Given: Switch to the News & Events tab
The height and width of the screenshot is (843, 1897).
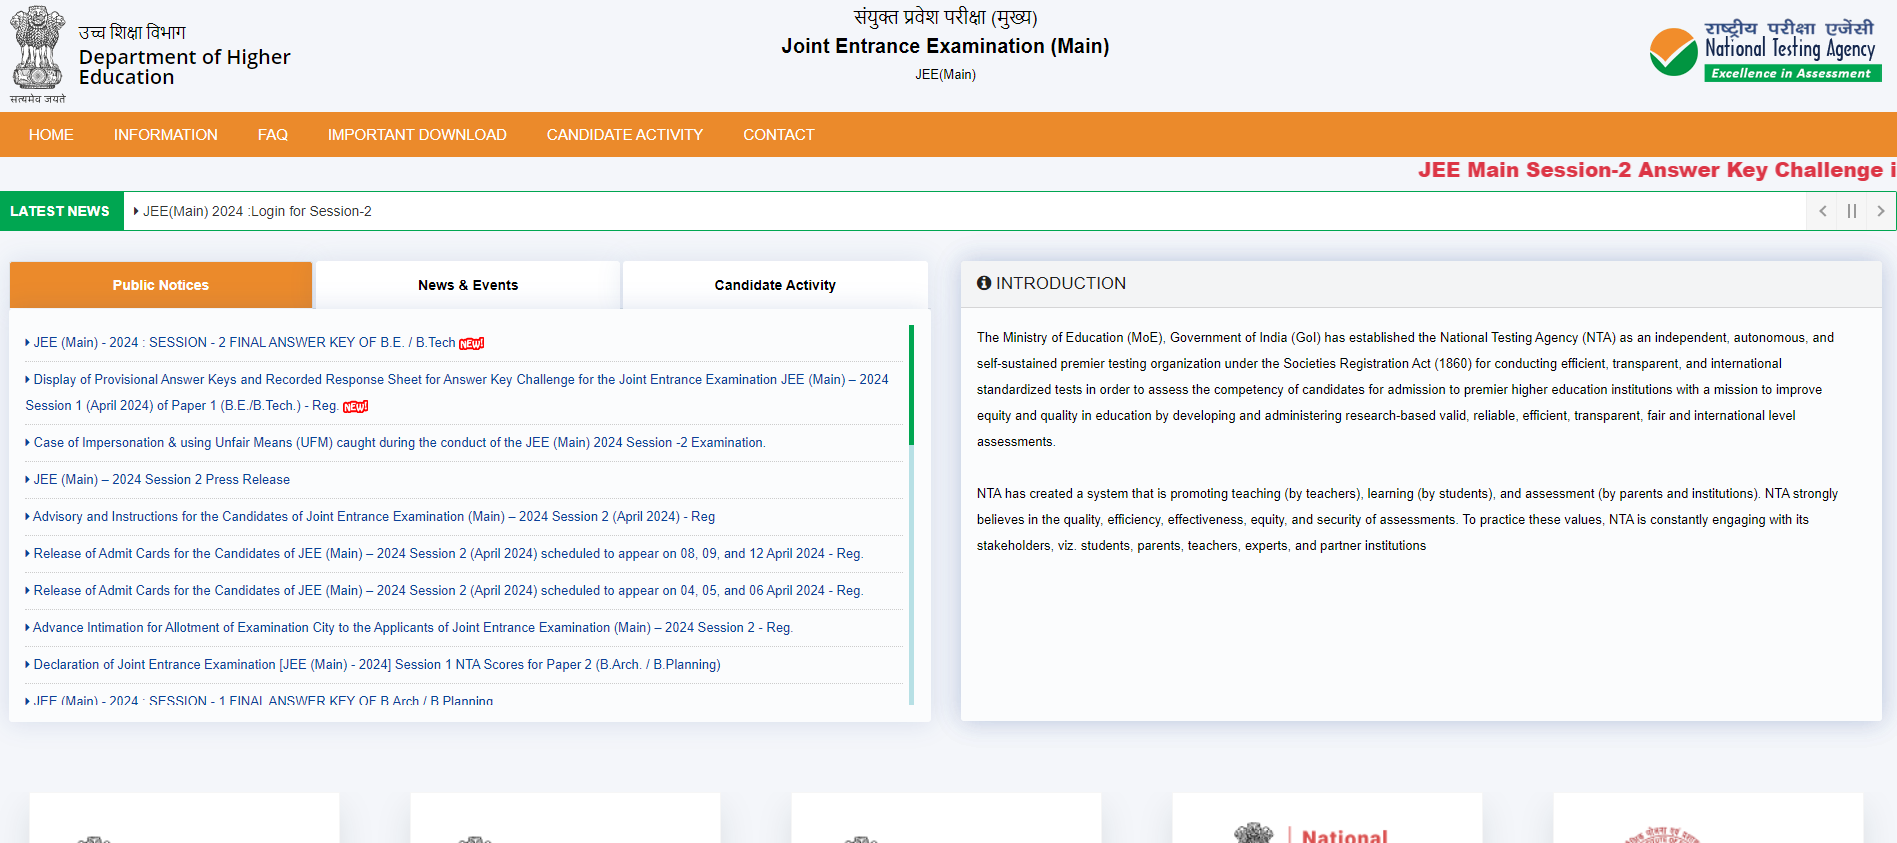Looking at the screenshot, I should (x=468, y=285).
